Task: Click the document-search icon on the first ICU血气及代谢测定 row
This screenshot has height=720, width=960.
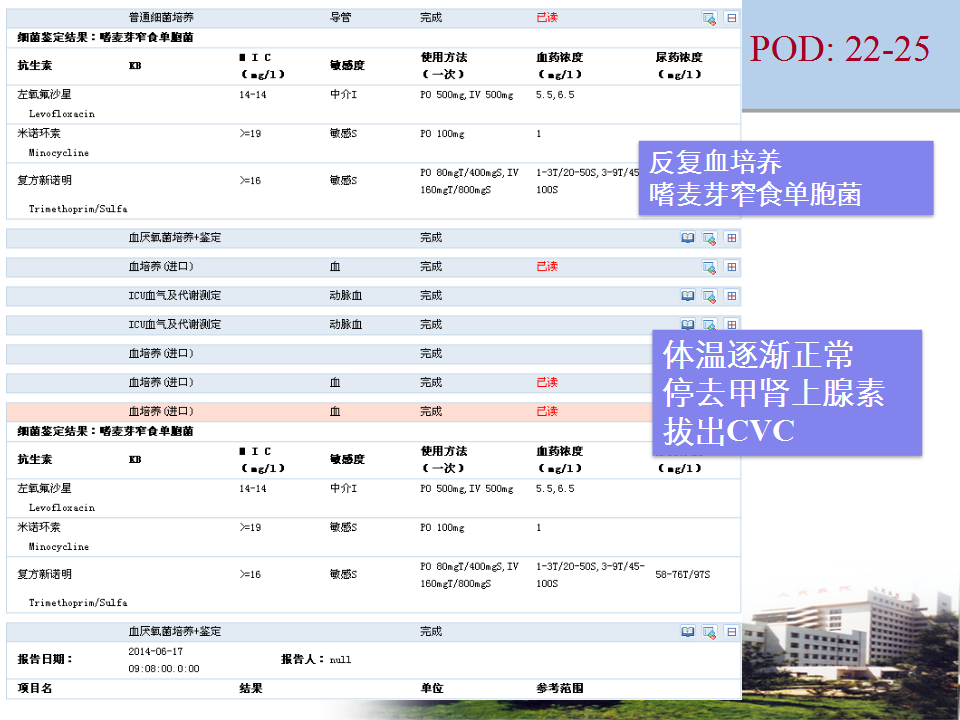Action: [709, 296]
